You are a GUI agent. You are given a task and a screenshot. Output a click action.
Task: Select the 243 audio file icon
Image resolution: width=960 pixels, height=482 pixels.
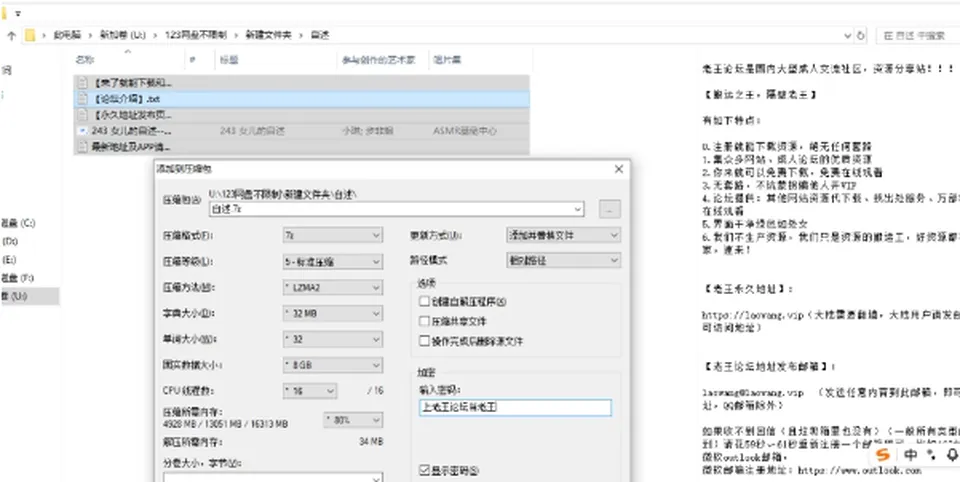[82, 130]
